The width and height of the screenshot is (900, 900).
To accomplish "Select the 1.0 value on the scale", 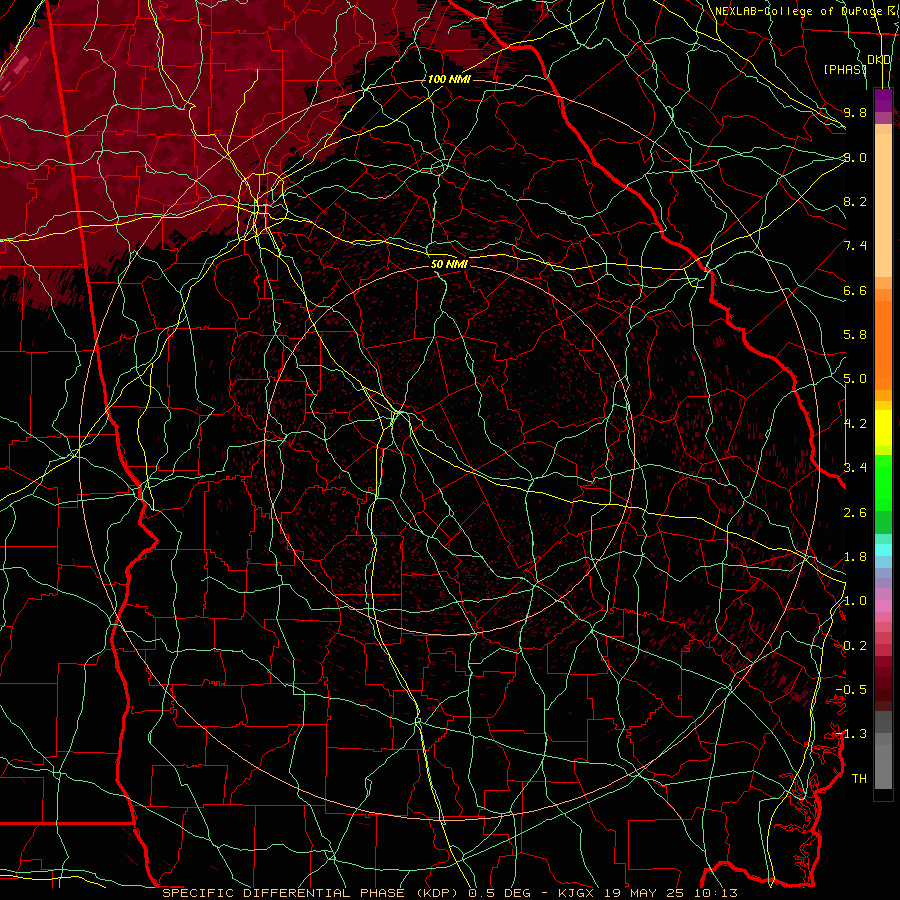I will 855,601.
